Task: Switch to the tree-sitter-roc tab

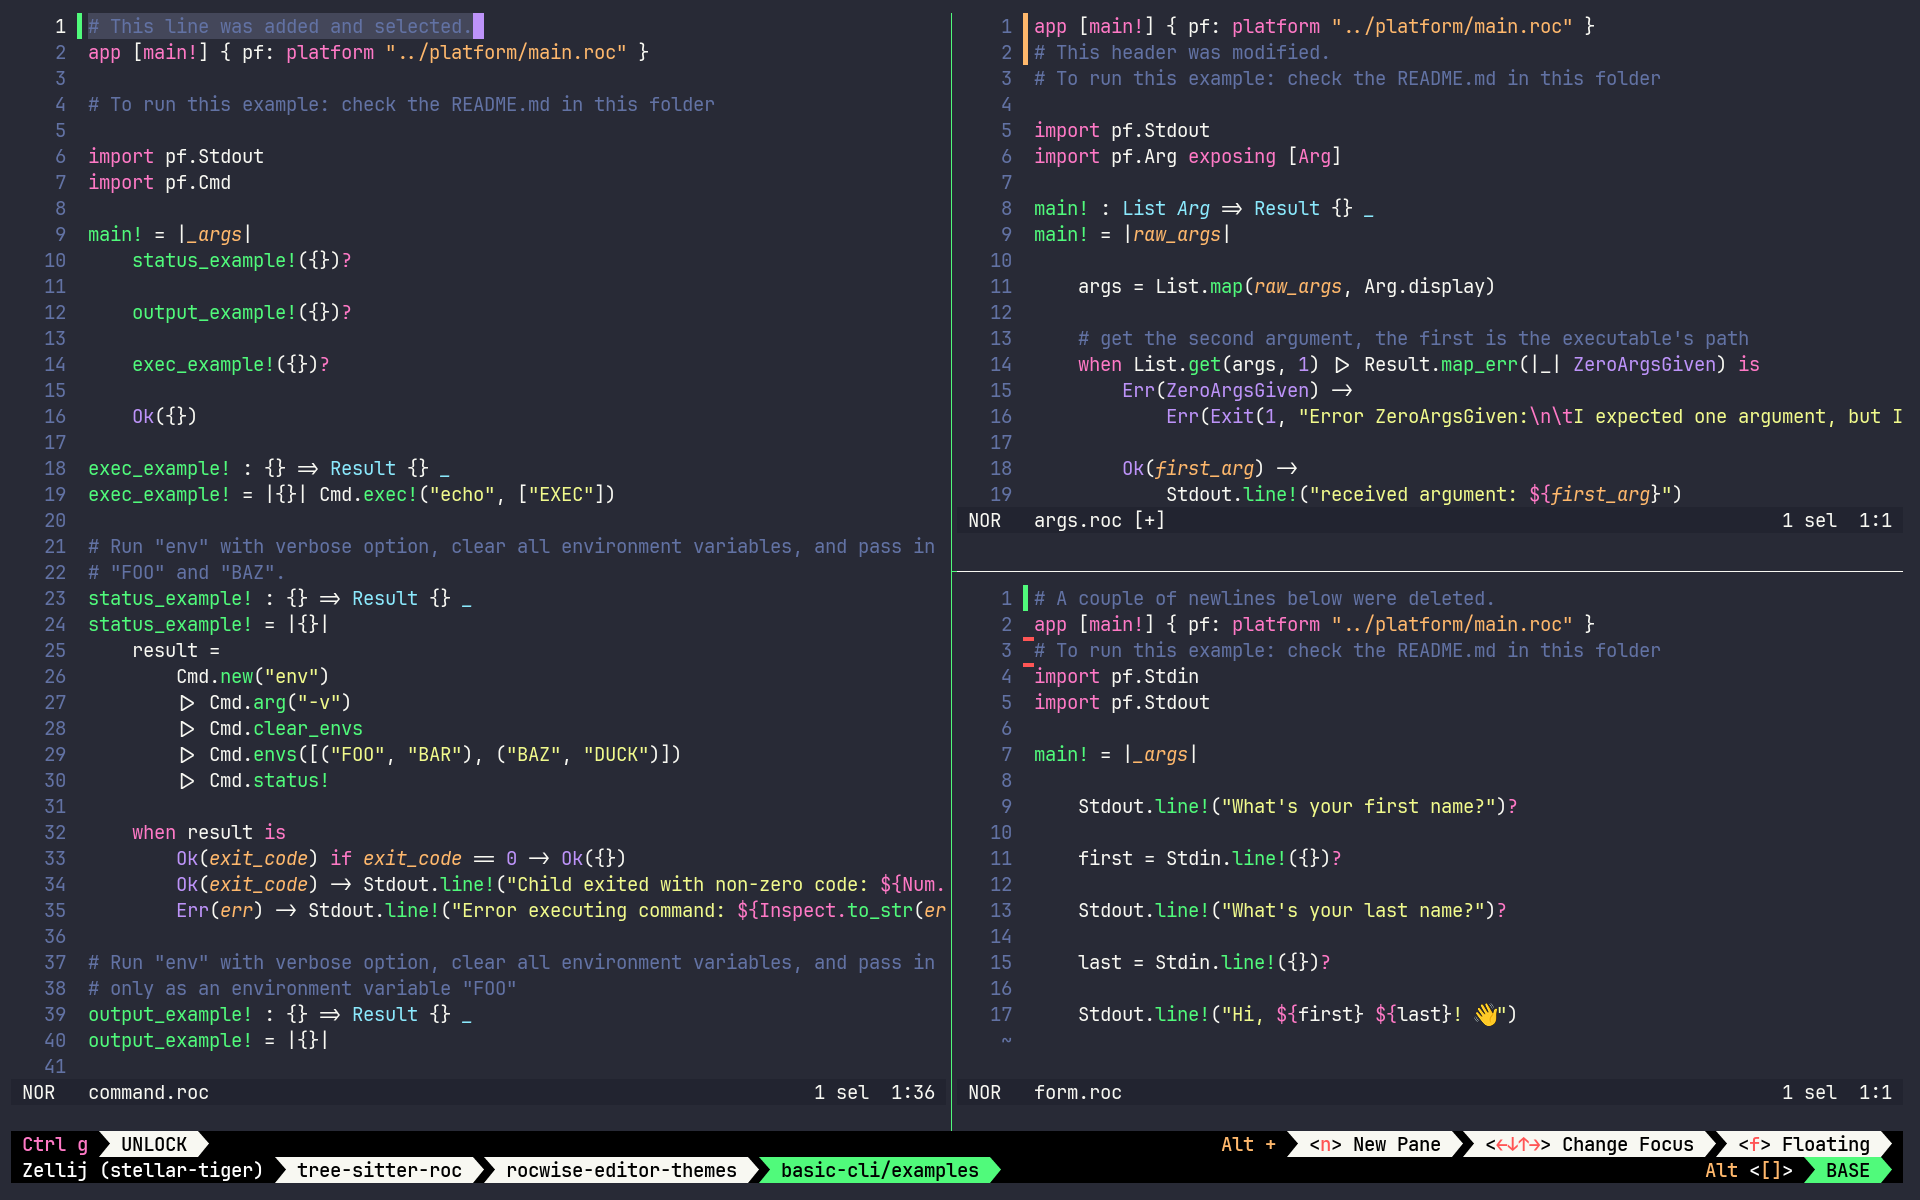Action: (379, 1170)
